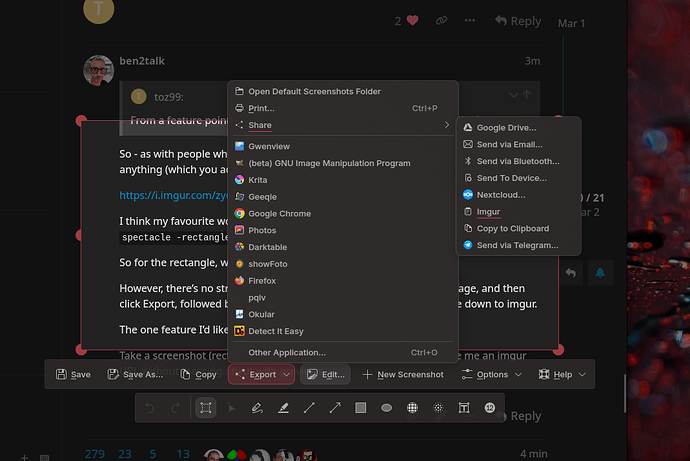This screenshot has height=461, width=690.
Task: Click the 3m post timestamp
Action: (532, 61)
